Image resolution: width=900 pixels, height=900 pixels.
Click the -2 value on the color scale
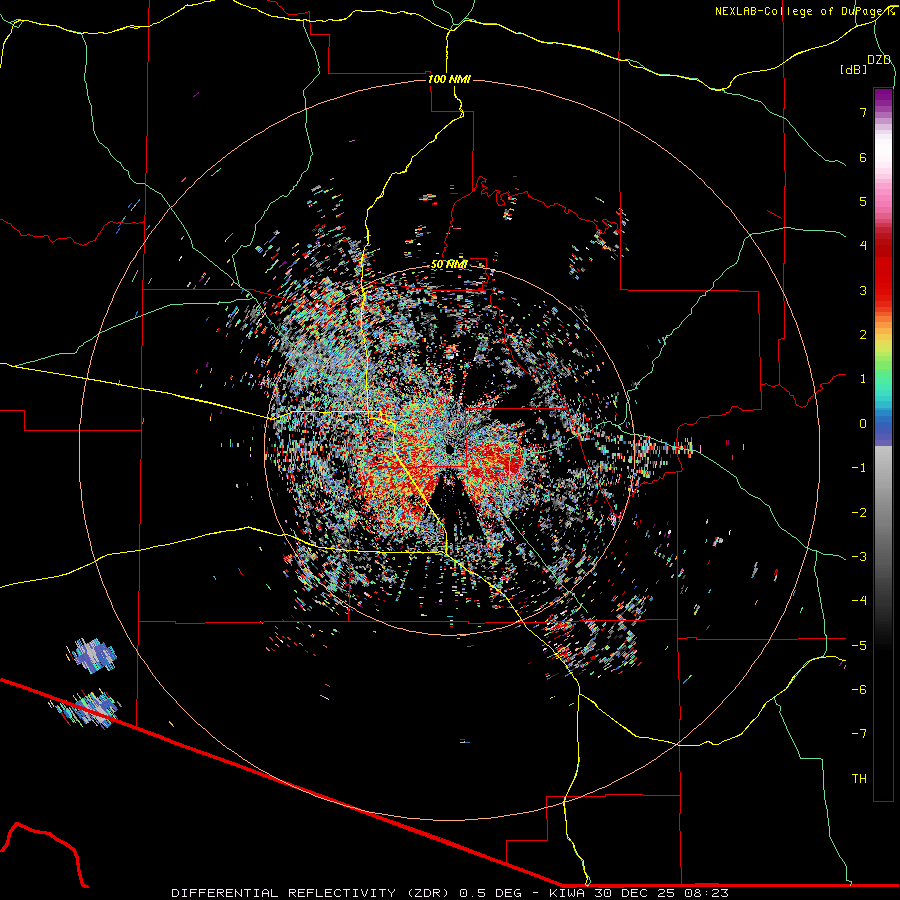[859, 513]
